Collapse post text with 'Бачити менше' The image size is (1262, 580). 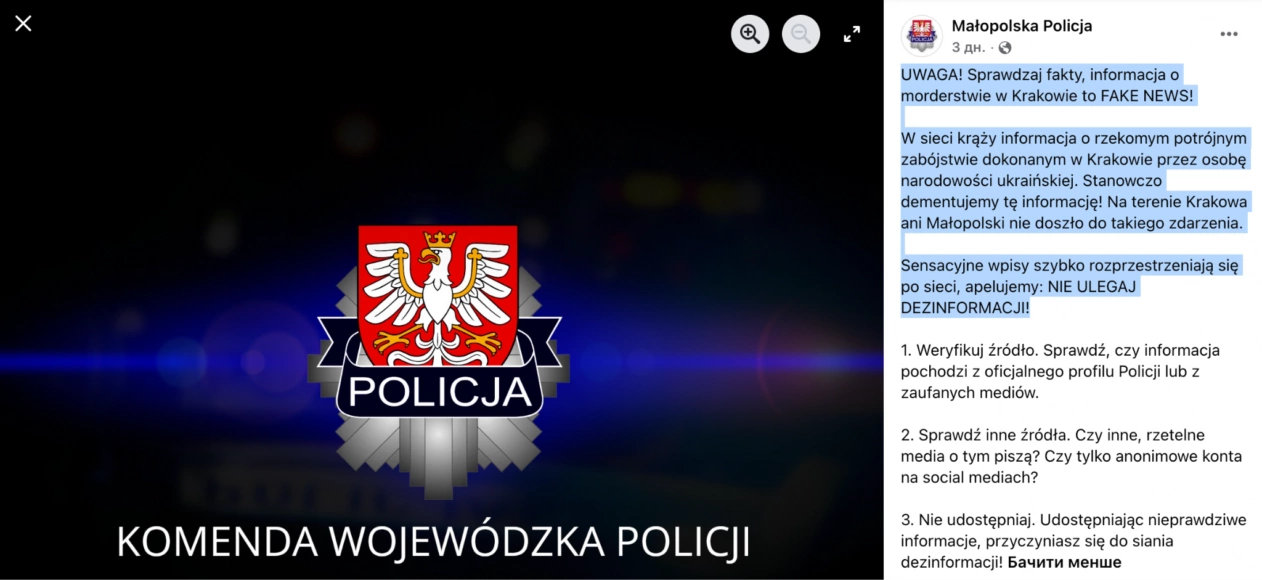click(x=1064, y=562)
